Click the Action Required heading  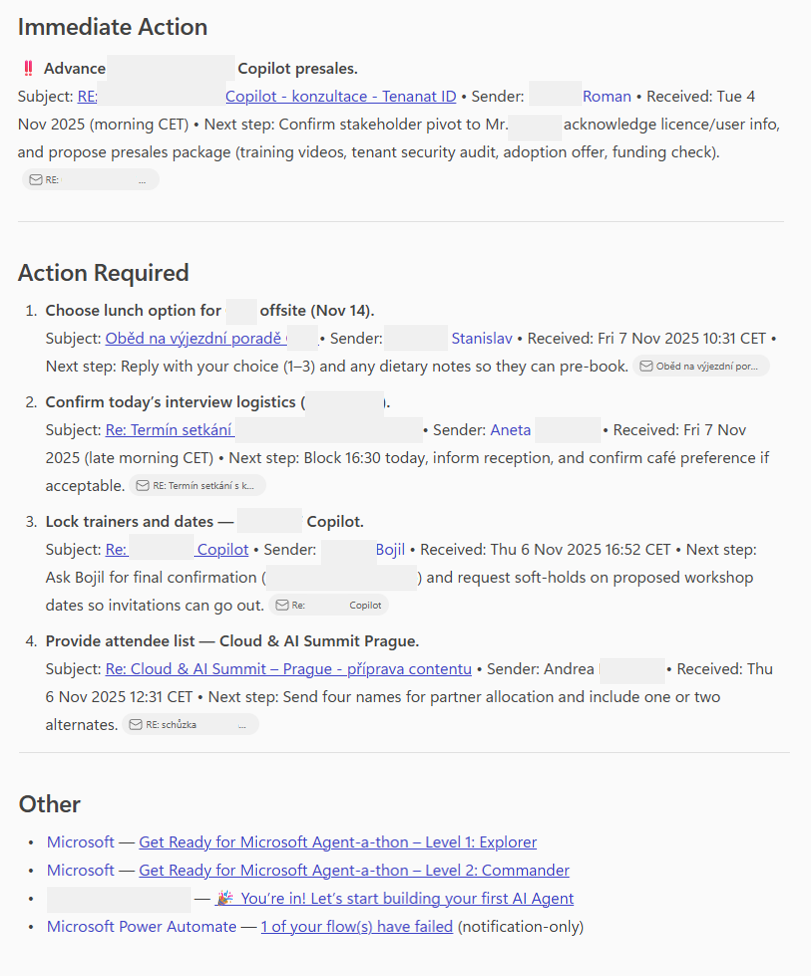[103, 273]
